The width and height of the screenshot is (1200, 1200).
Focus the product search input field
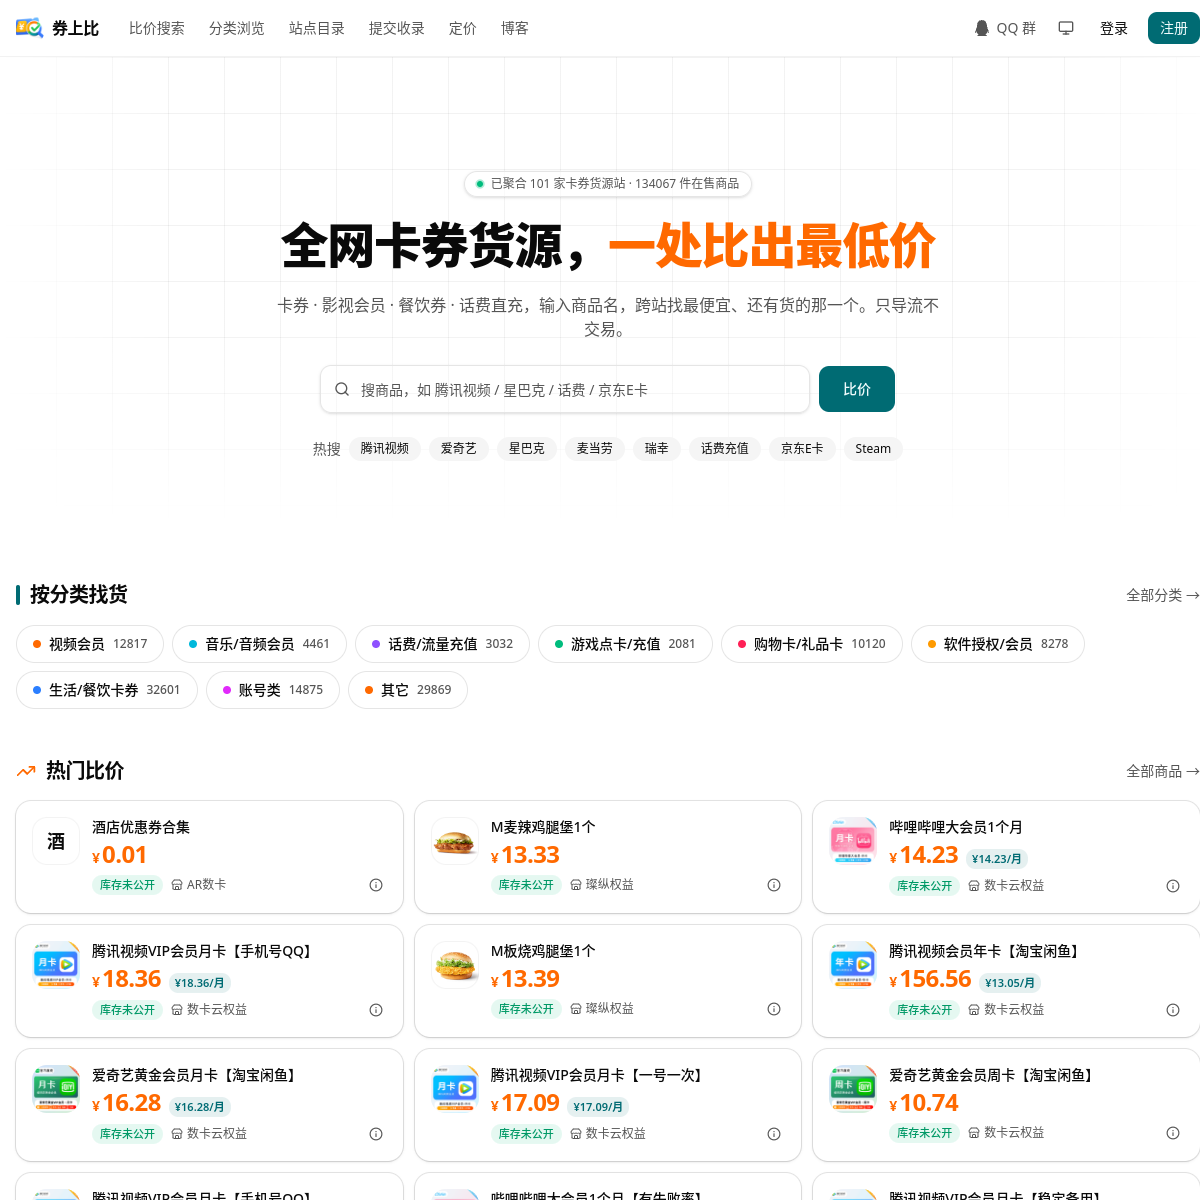(x=565, y=389)
